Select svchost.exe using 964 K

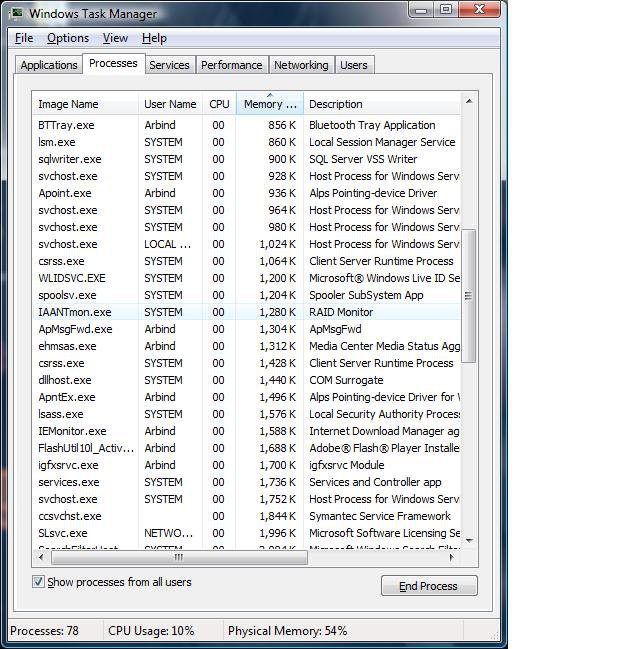[x=246, y=210]
